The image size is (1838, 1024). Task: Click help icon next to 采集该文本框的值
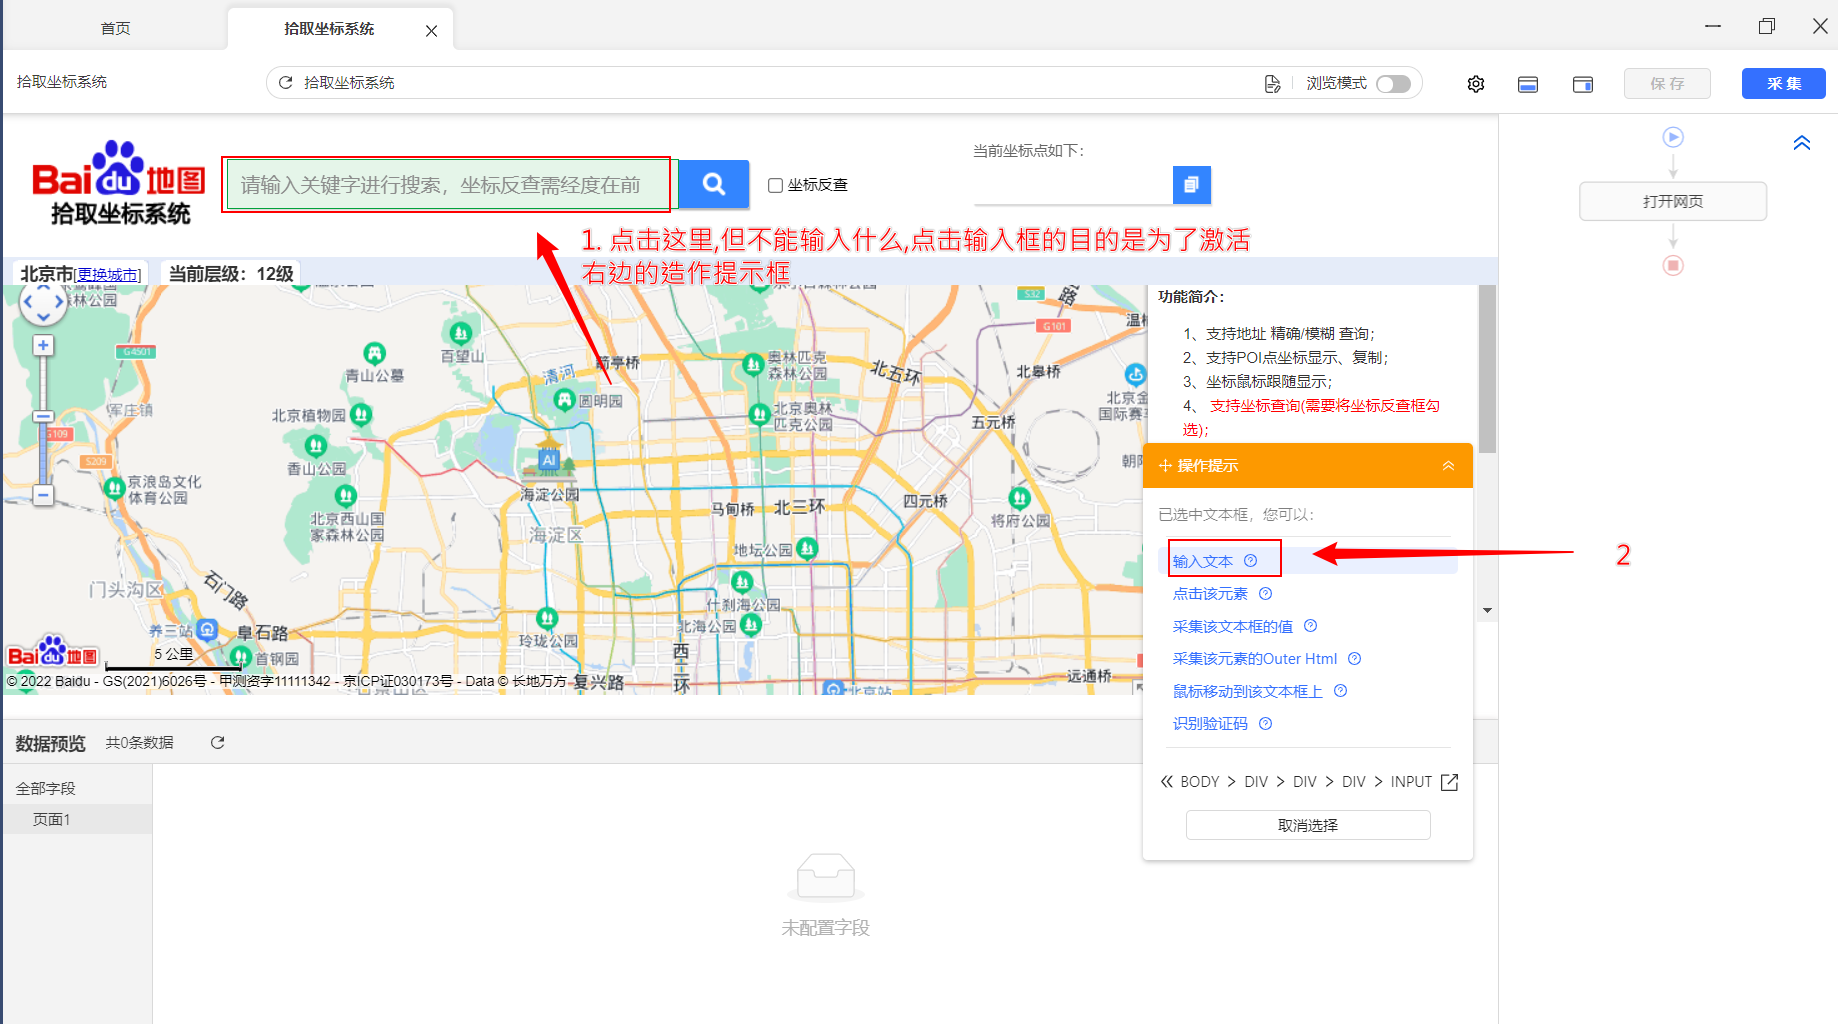point(1311,626)
